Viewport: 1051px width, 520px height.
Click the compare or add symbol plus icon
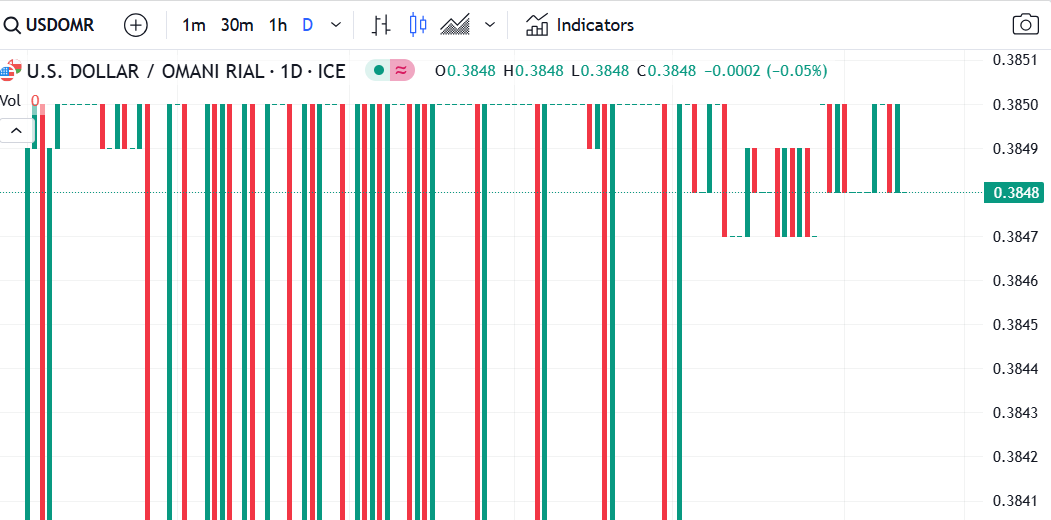click(135, 25)
